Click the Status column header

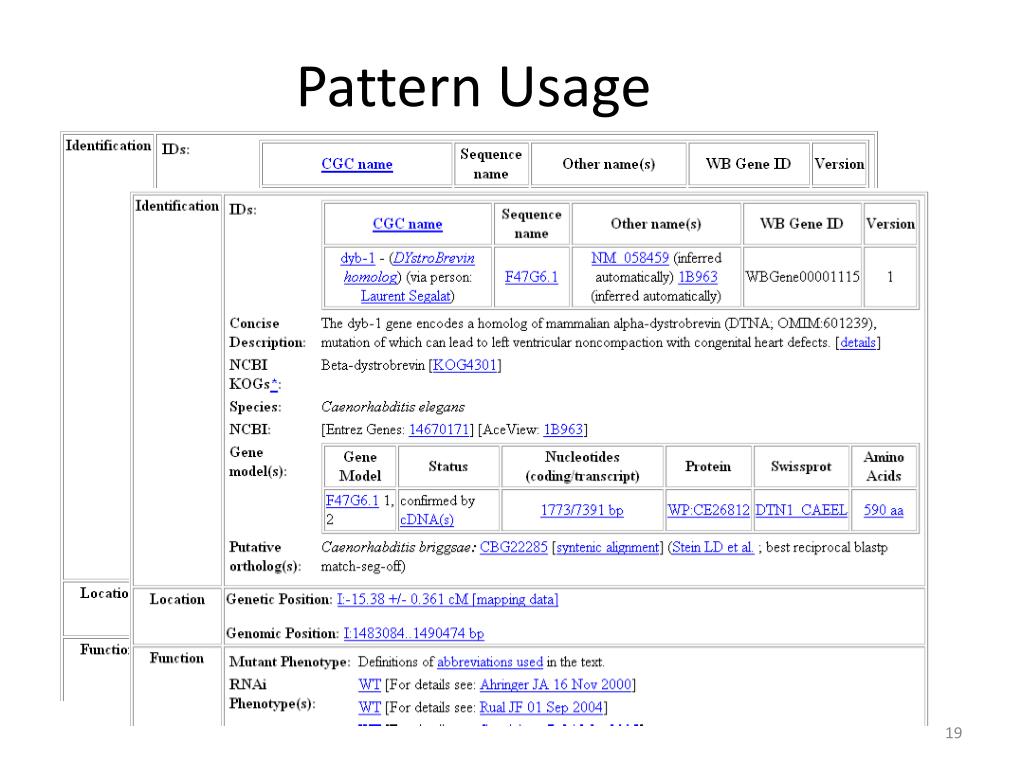(448, 466)
